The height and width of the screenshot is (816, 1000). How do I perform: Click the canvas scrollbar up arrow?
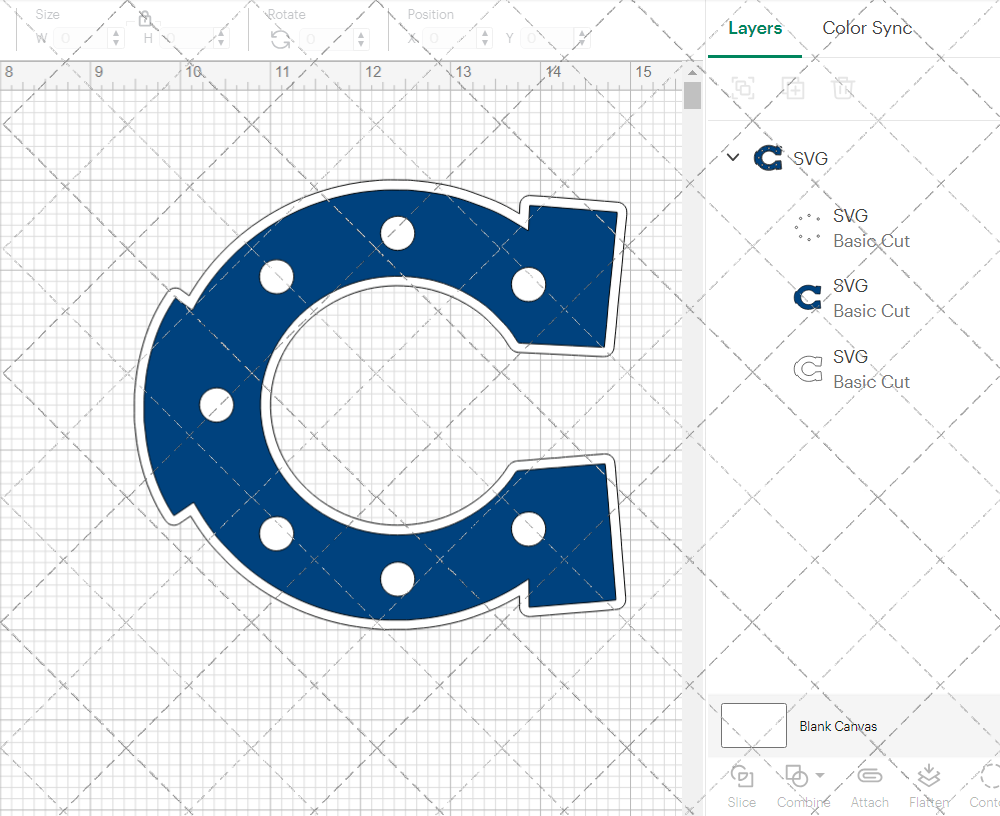(x=693, y=72)
